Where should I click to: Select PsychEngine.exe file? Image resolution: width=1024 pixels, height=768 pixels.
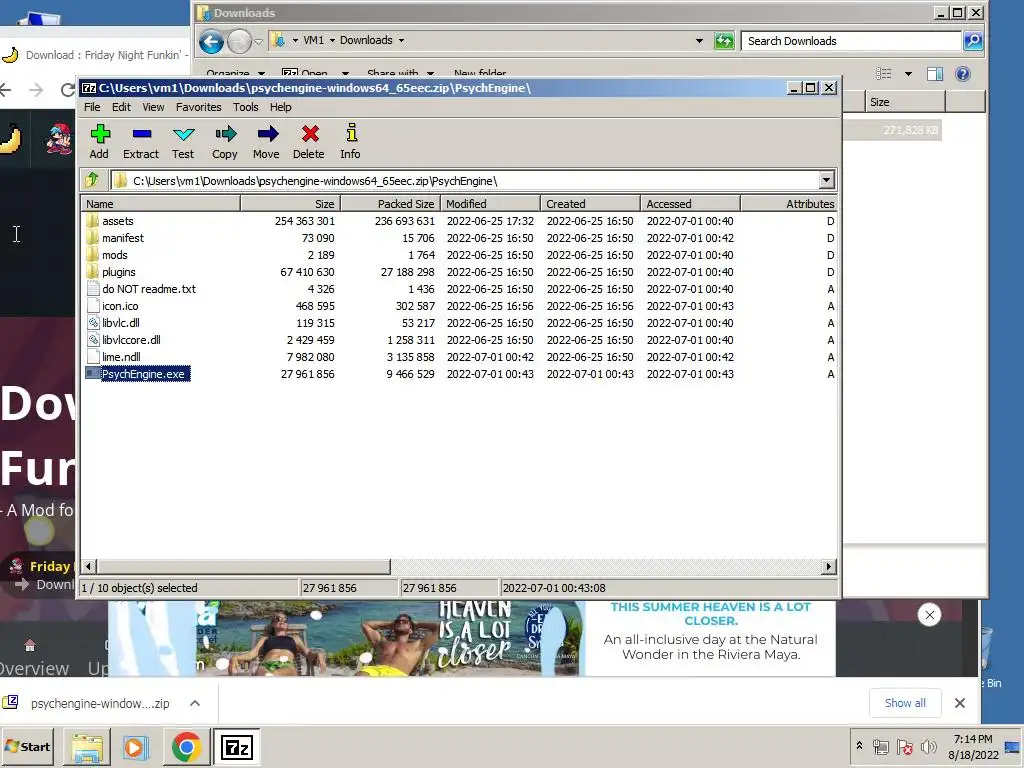click(x=143, y=374)
